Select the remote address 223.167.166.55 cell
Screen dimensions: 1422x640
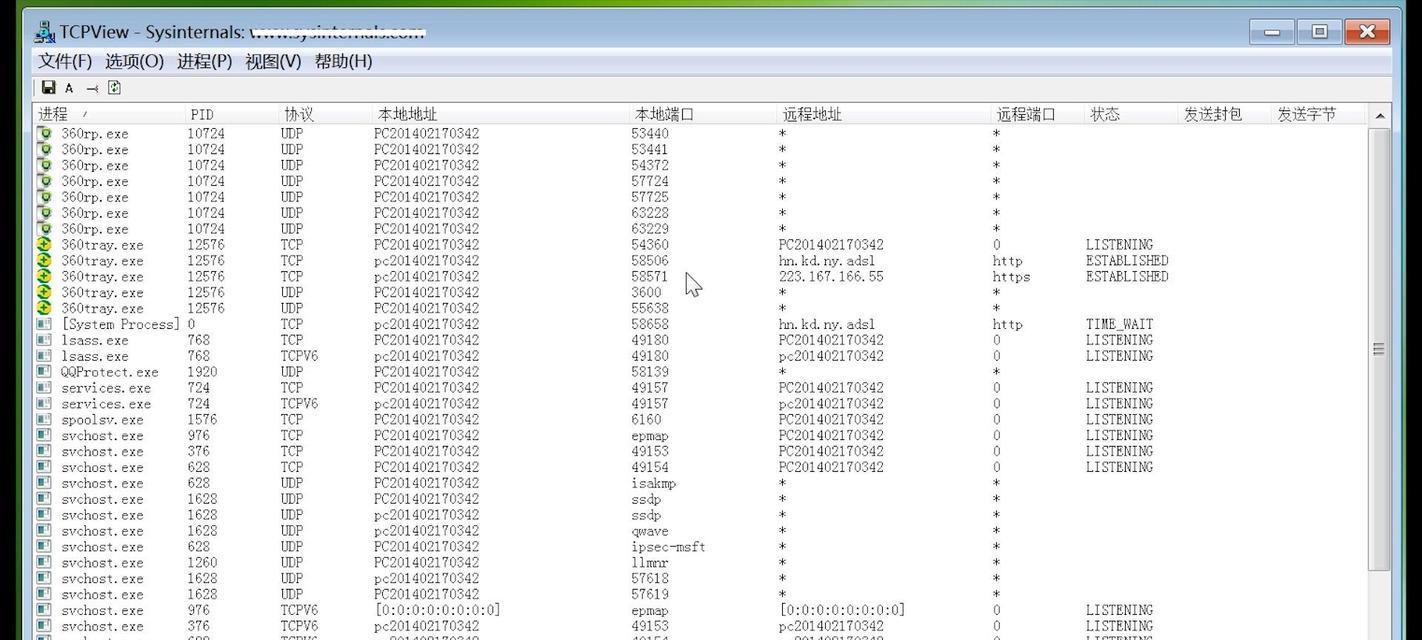(831, 277)
